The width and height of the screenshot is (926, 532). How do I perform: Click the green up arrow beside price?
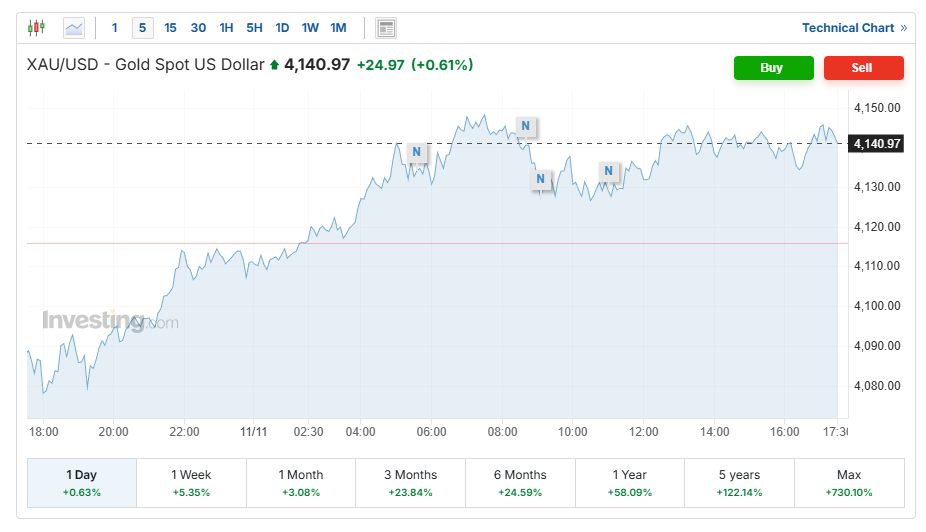tap(275, 65)
